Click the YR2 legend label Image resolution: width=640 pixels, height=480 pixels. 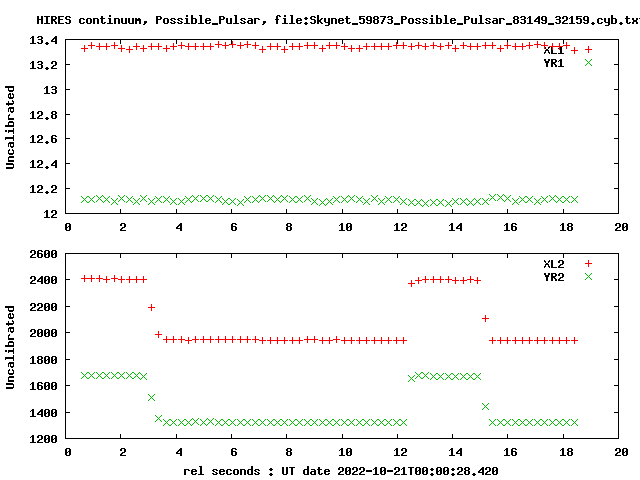click(x=553, y=277)
